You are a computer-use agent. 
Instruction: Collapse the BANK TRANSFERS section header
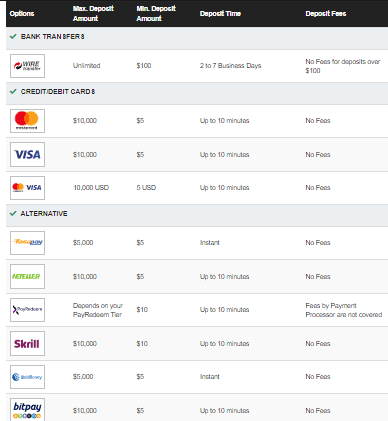pyautogui.click(x=197, y=38)
